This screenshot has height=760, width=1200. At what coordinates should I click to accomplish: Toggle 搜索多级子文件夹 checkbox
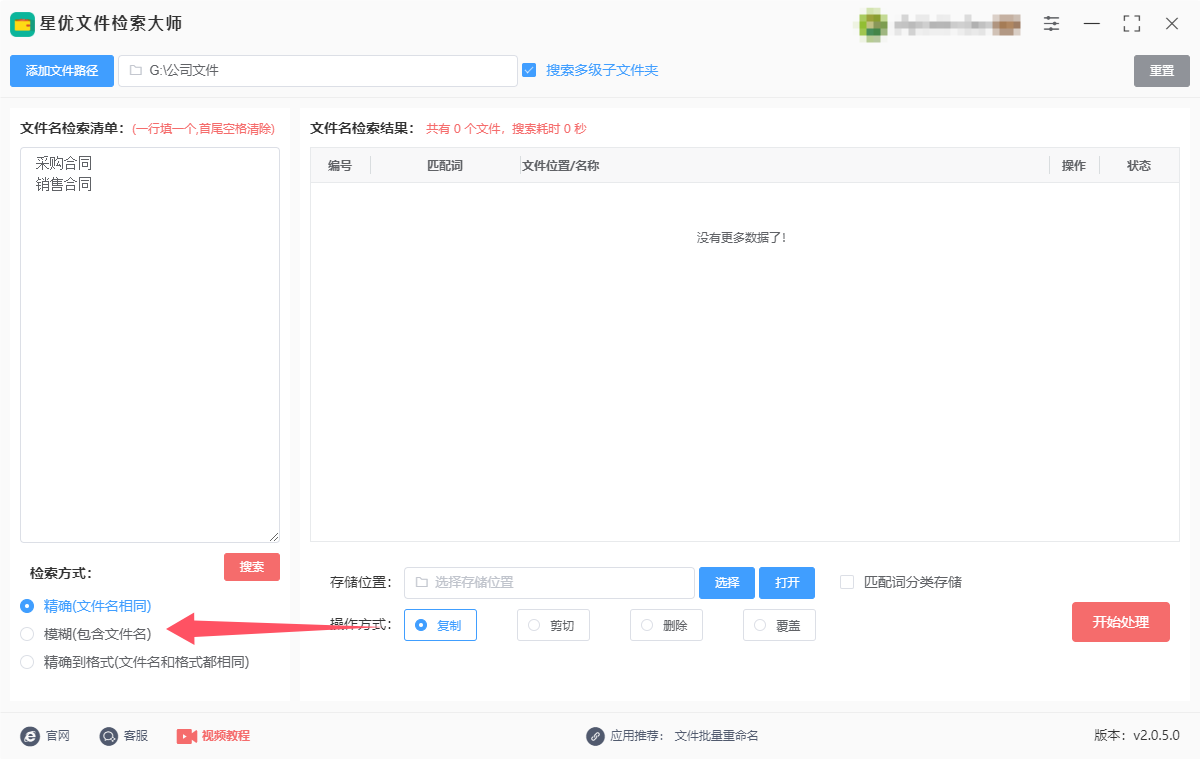[529, 70]
